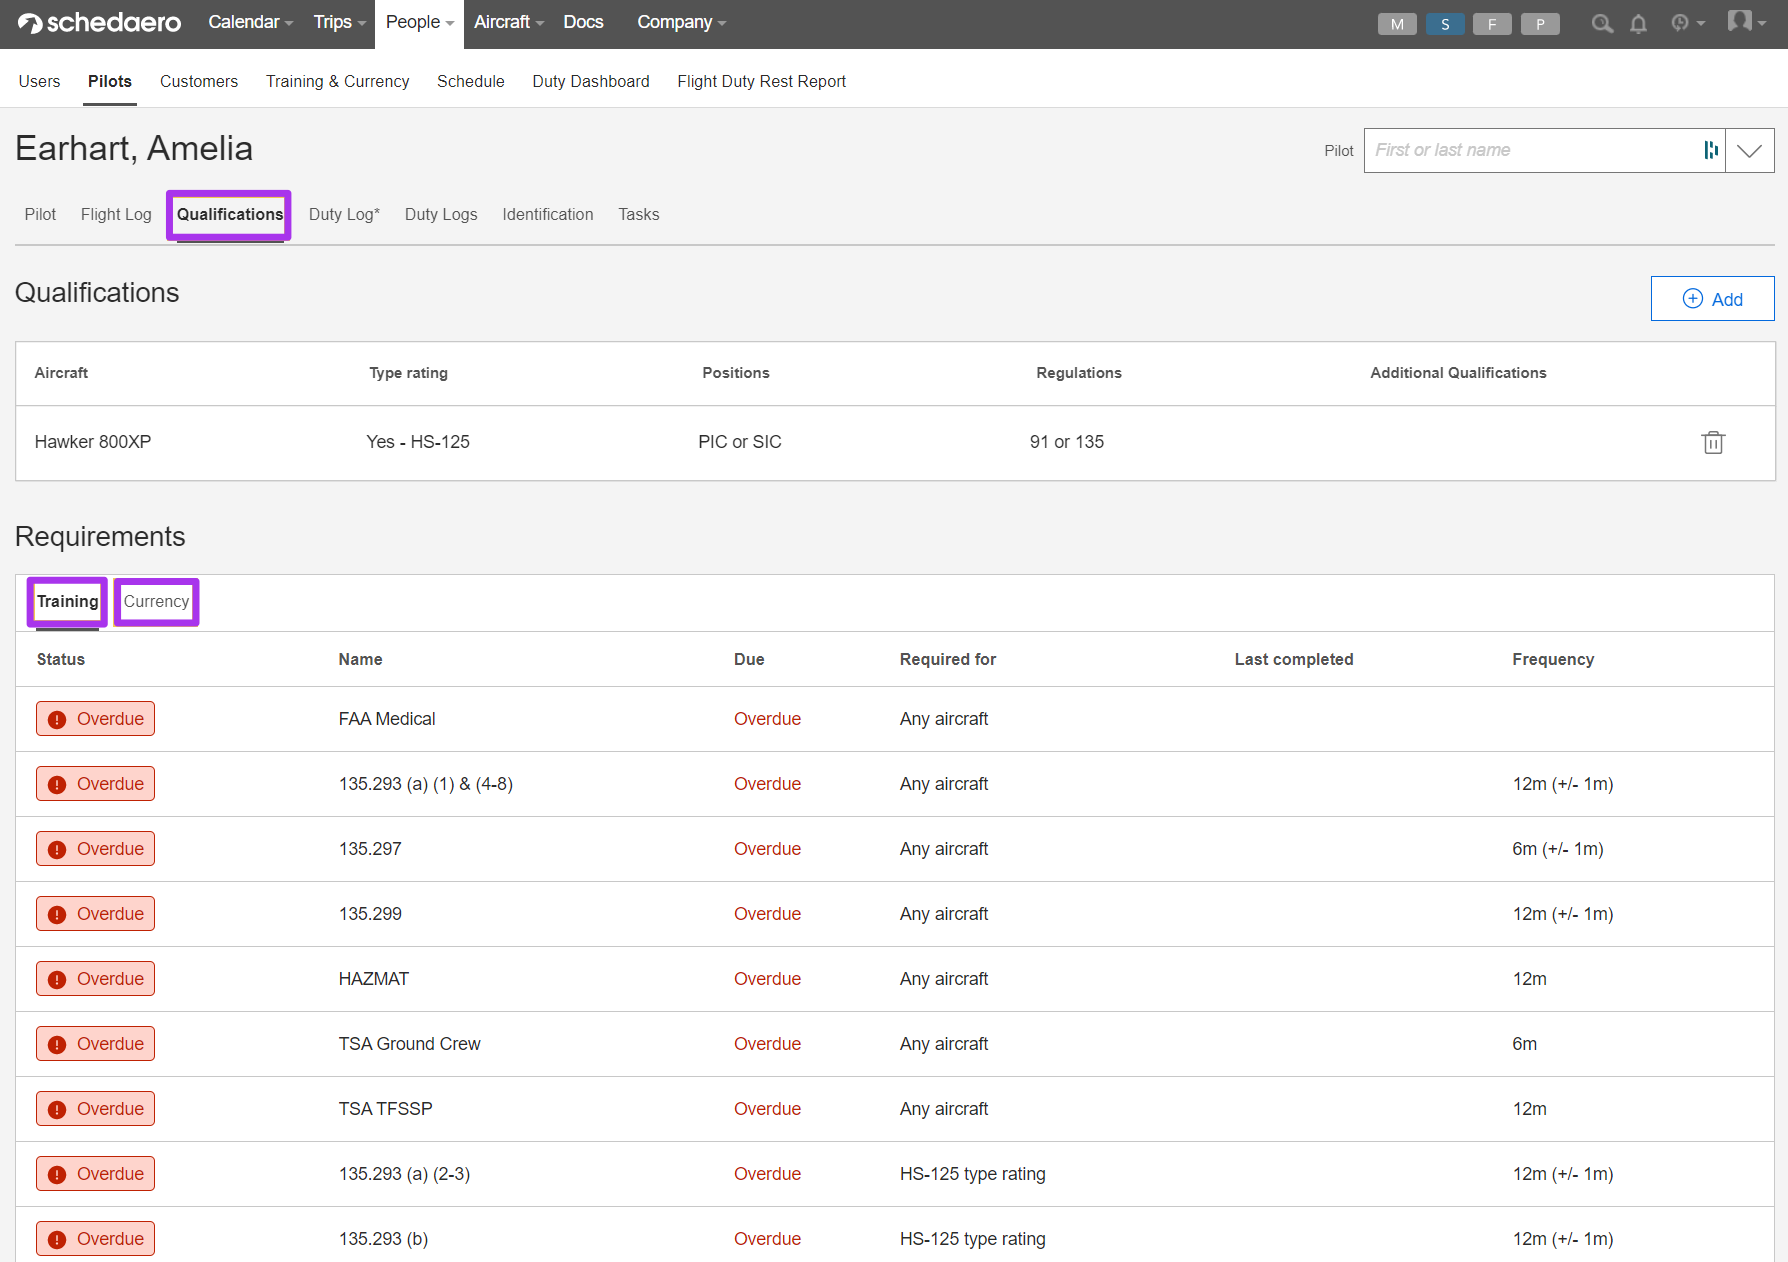1788x1262 pixels.
Task: Open the notifications bell icon
Action: [1638, 24]
